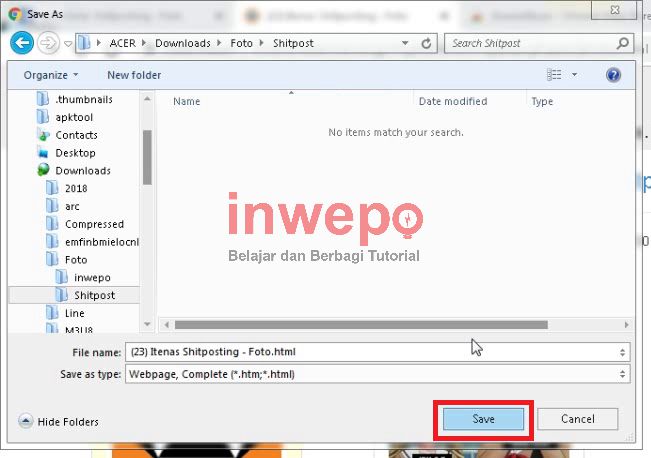Image resolution: width=651 pixels, height=458 pixels.
Task: Click the Desktop icon in tree
Action: [x=43, y=153]
